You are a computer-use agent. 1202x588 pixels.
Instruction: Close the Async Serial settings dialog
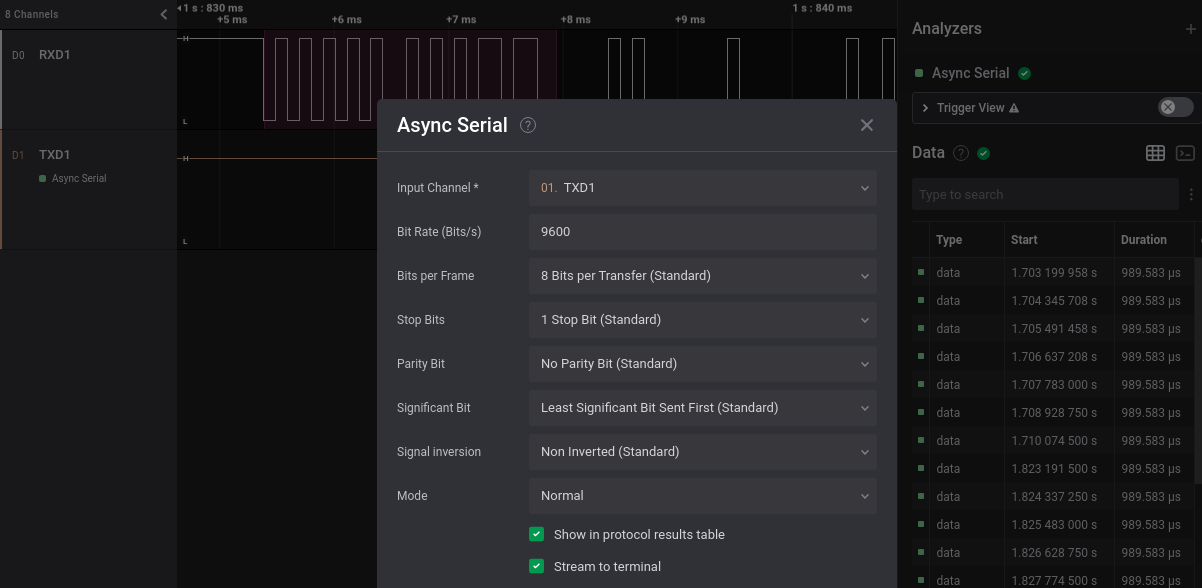click(866, 125)
